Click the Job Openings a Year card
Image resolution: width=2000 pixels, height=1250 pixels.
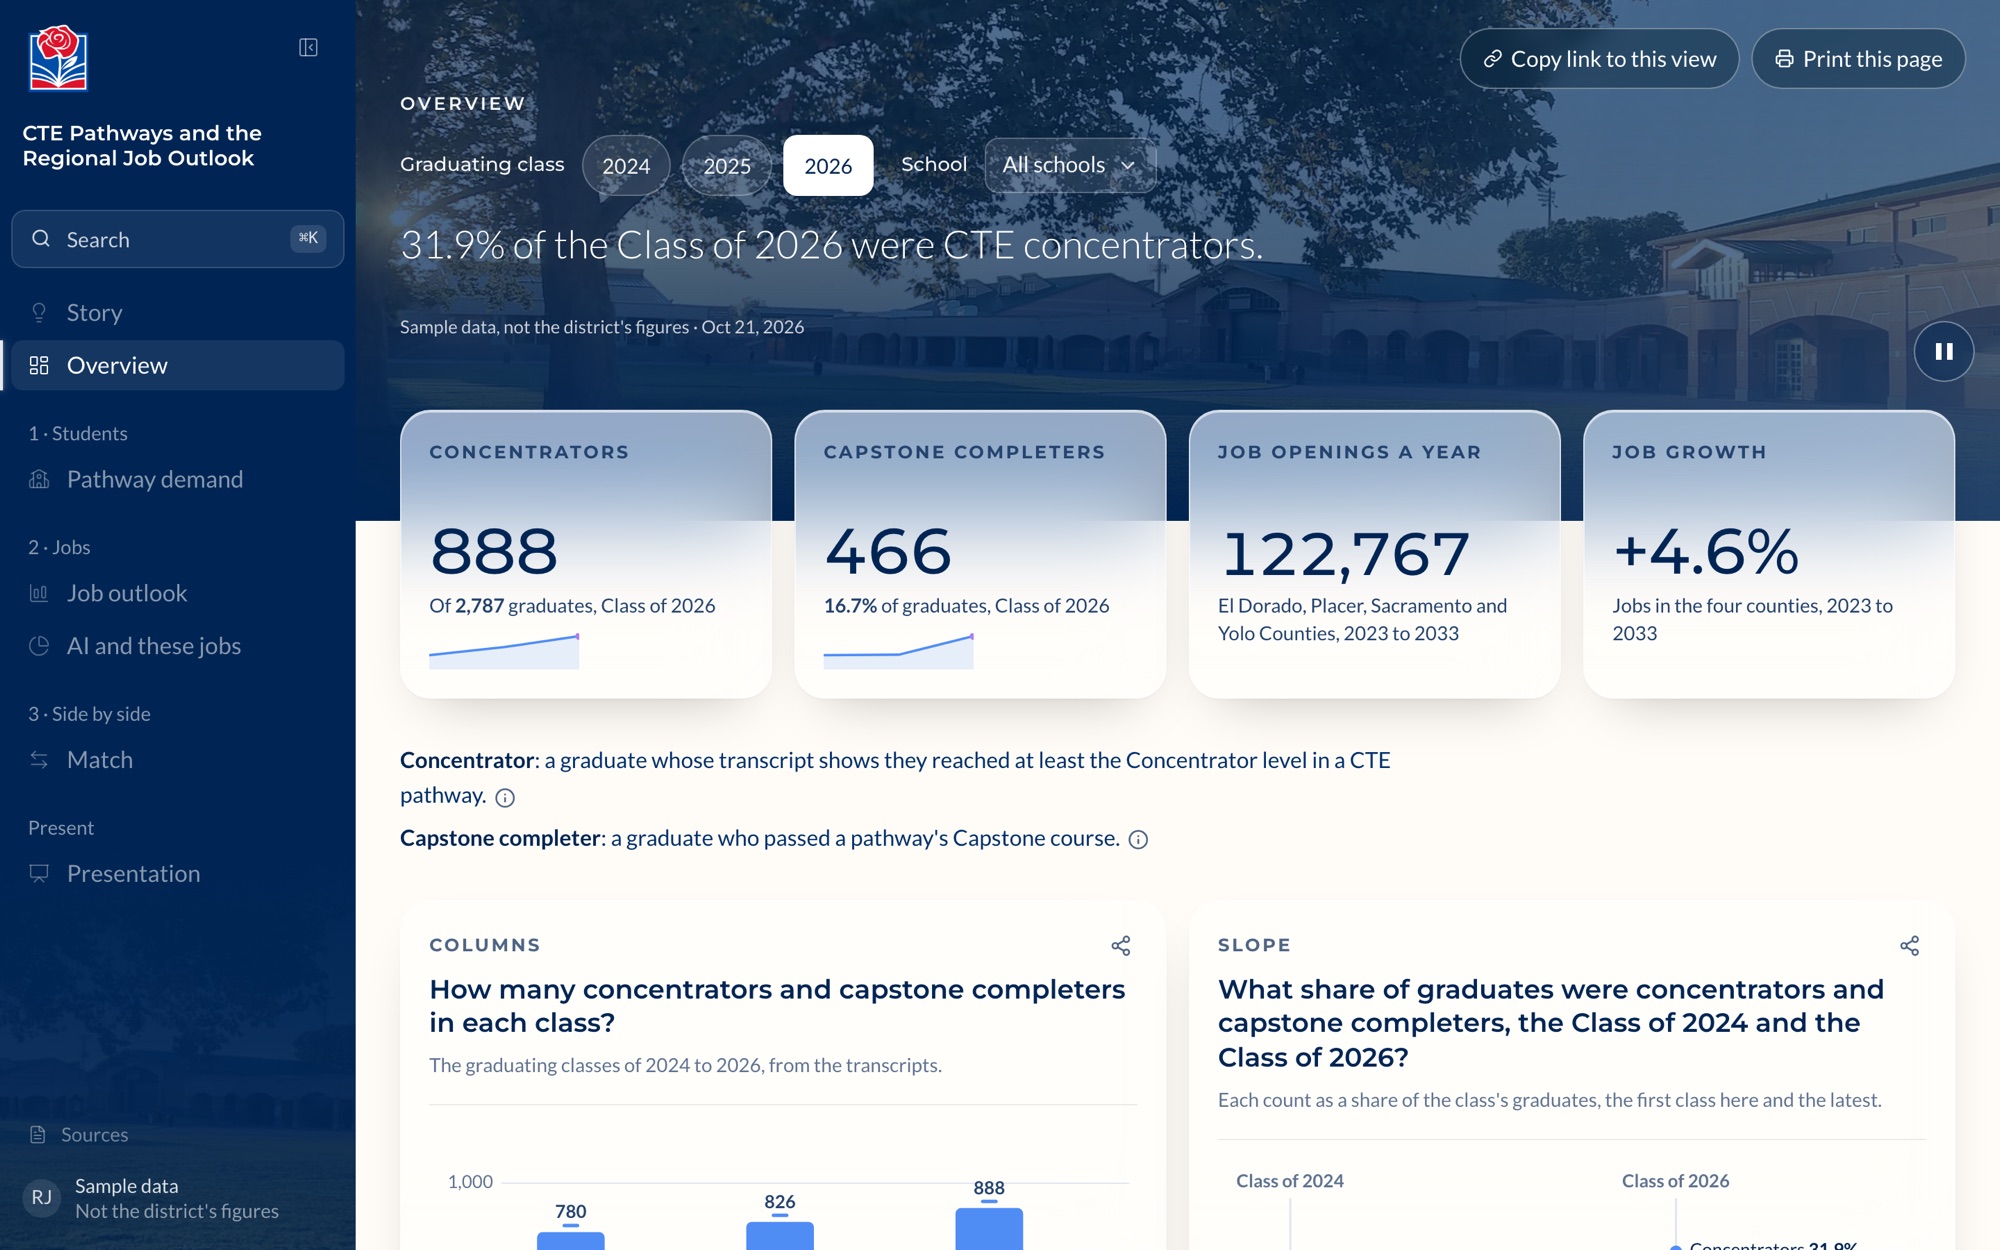pyautogui.click(x=1374, y=554)
